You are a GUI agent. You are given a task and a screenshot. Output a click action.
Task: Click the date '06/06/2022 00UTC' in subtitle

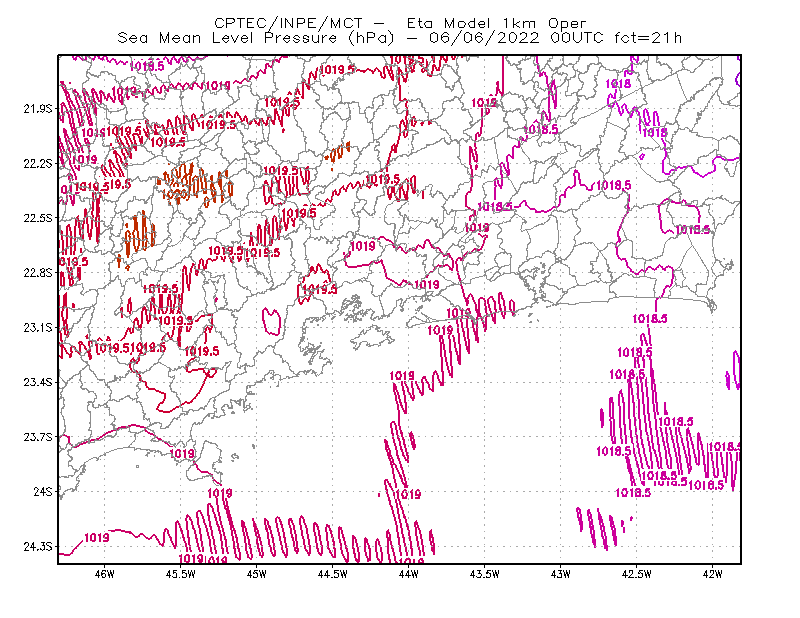[x=516, y=38]
